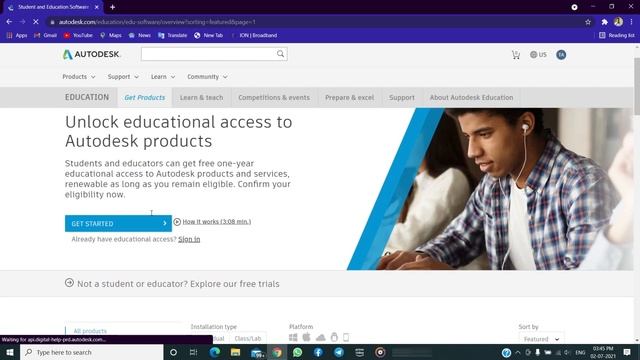Bookmark this page with star icon
This screenshot has width=640, height=360.
[x=588, y=22]
